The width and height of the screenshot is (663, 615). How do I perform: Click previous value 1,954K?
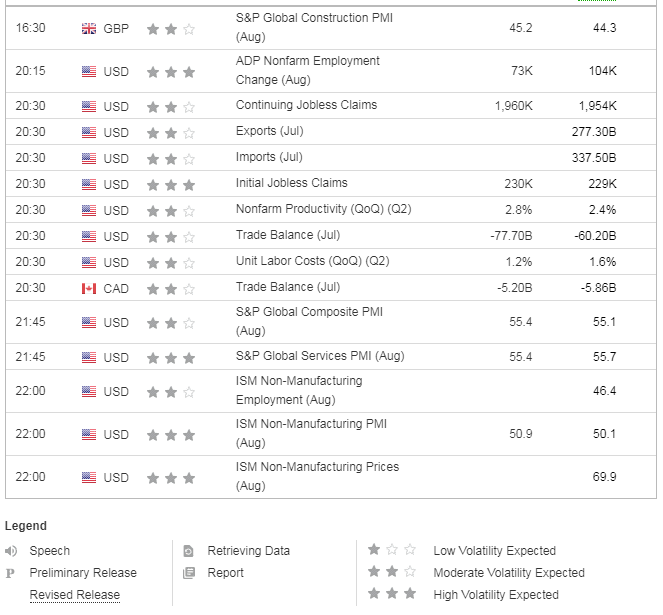click(x=597, y=106)
